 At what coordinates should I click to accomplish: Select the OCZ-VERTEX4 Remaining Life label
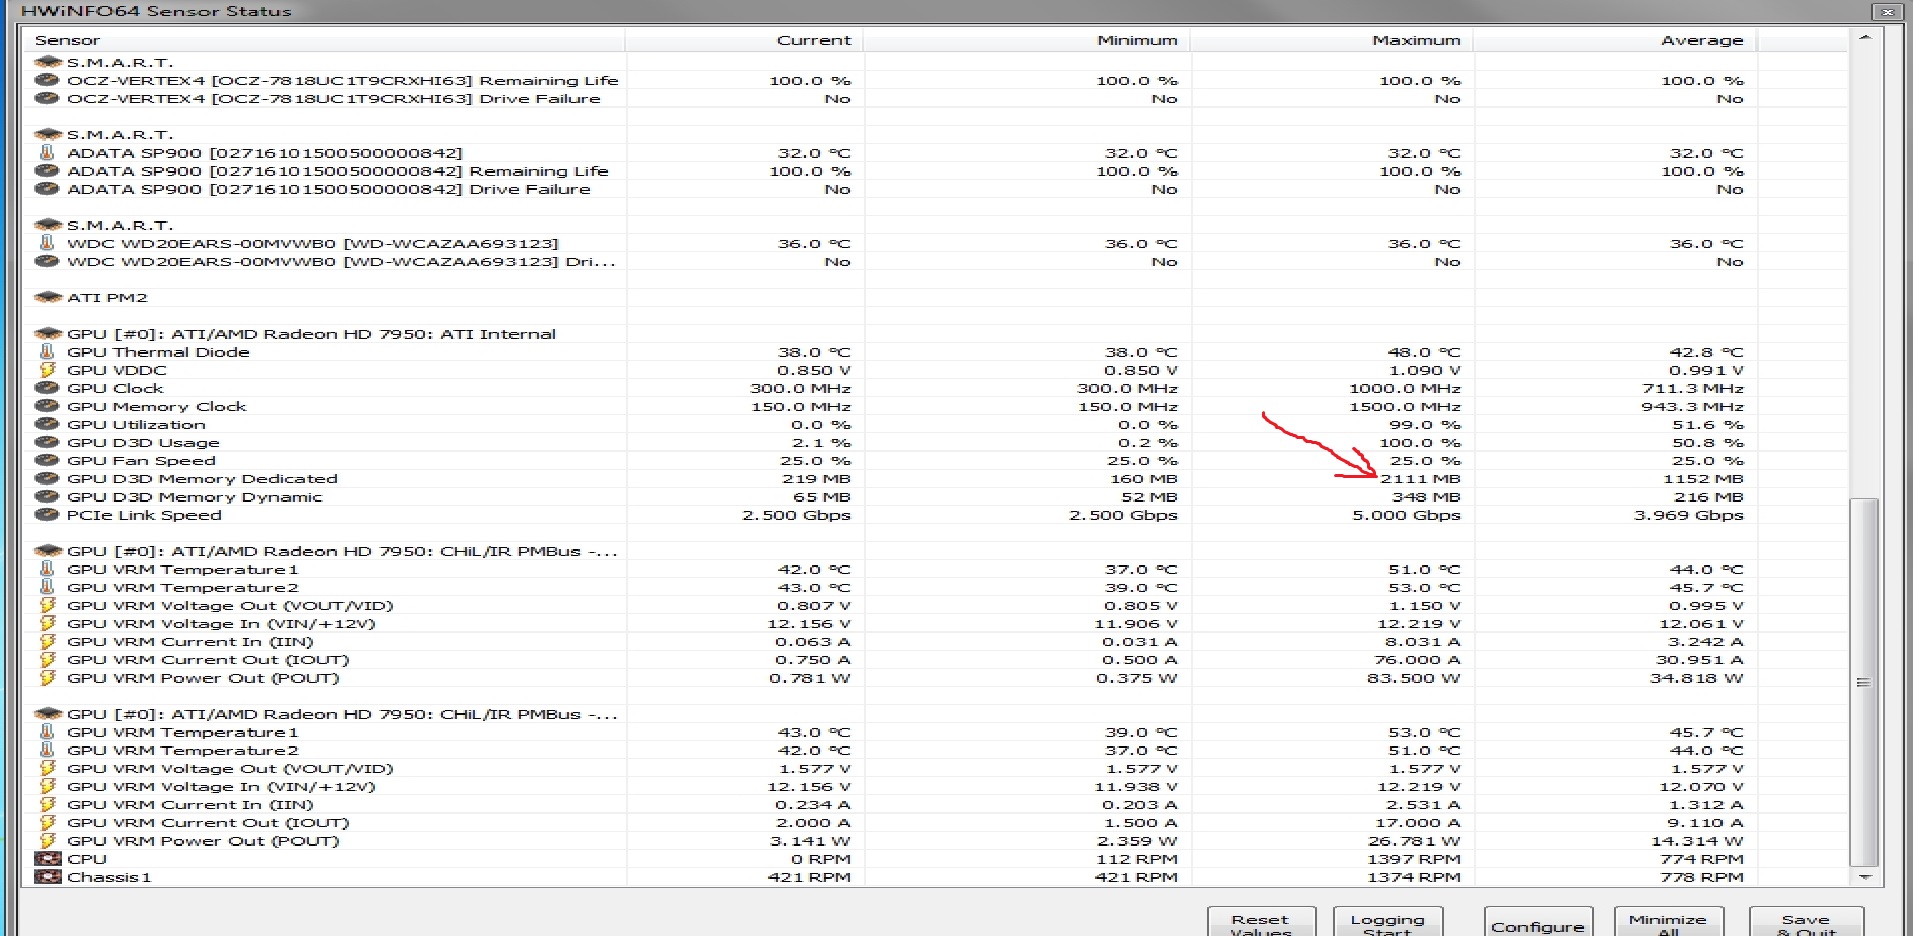pos(343,80)
